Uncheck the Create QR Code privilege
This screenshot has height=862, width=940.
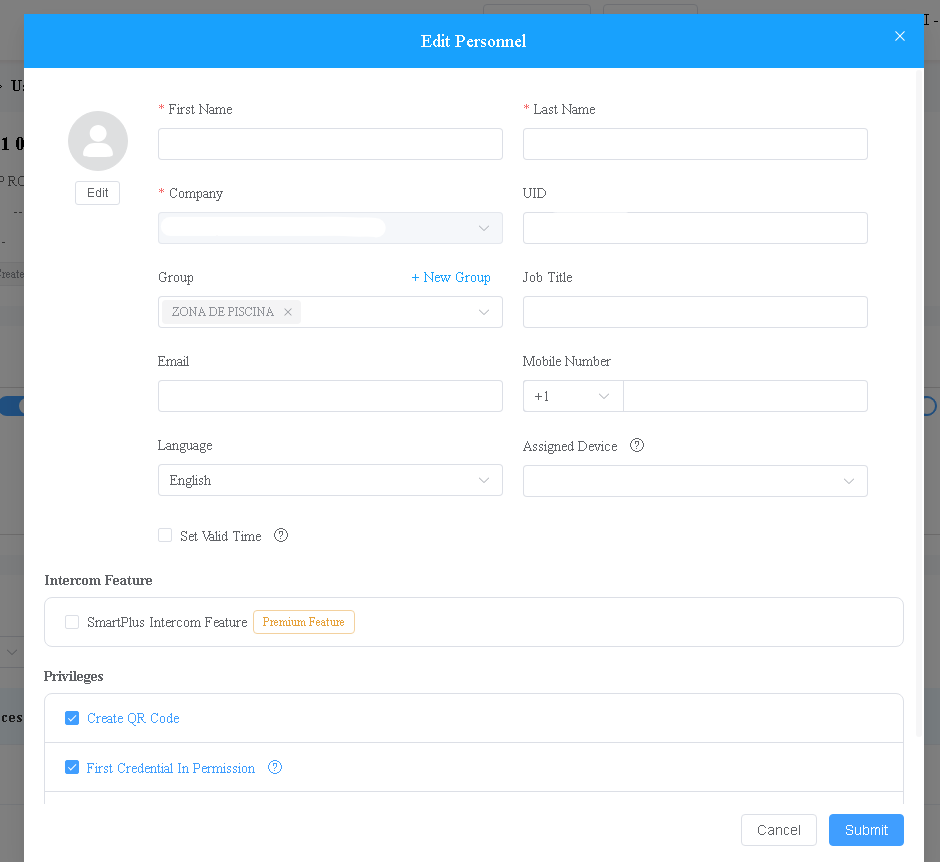[72, 718]
